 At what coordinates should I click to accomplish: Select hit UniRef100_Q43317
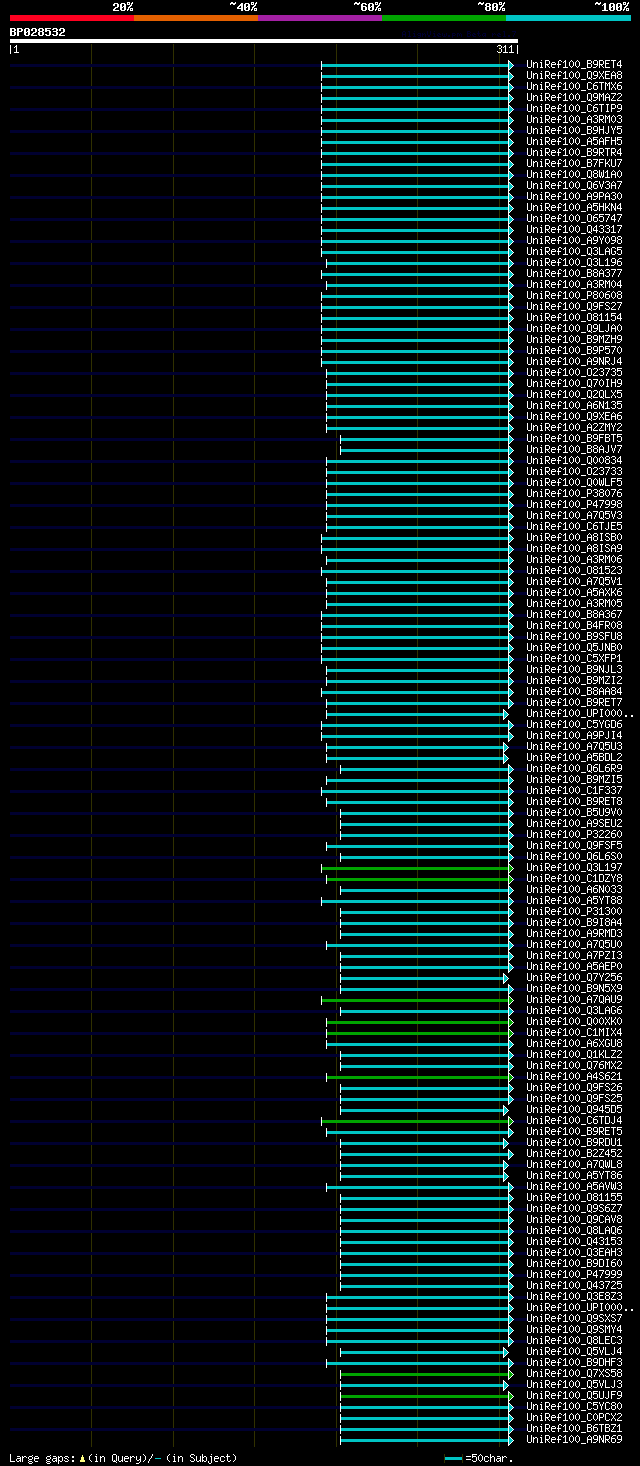574,230
